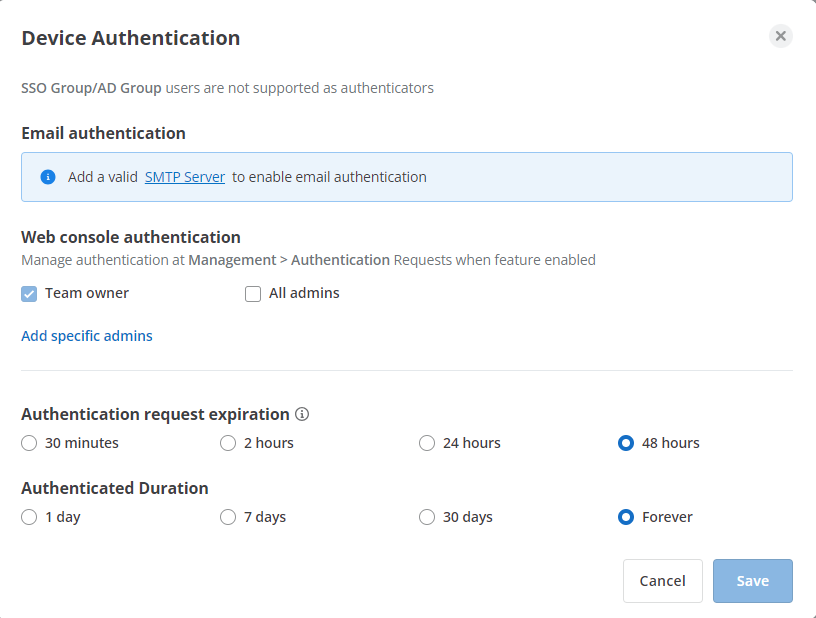Click the Authenticated Duration heading

pos(114,488)
